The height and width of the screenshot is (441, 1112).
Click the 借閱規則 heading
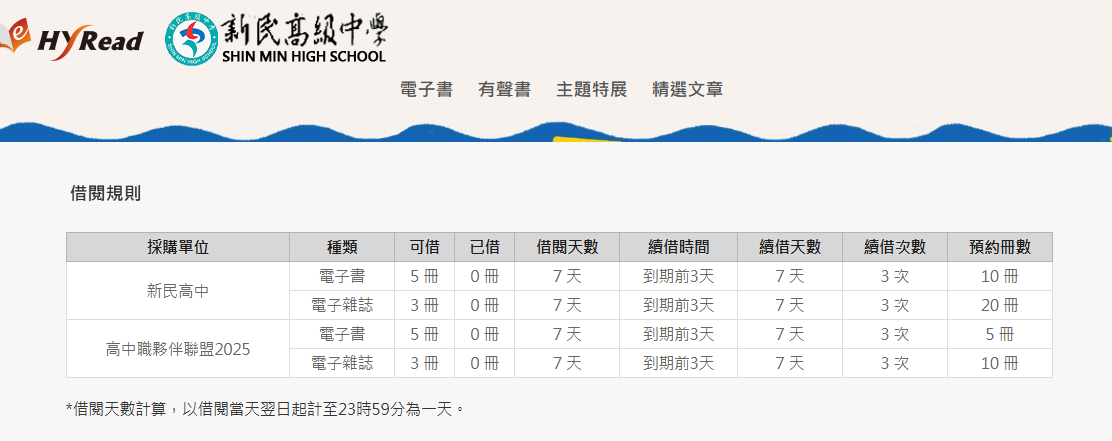(x=105, y=193)
